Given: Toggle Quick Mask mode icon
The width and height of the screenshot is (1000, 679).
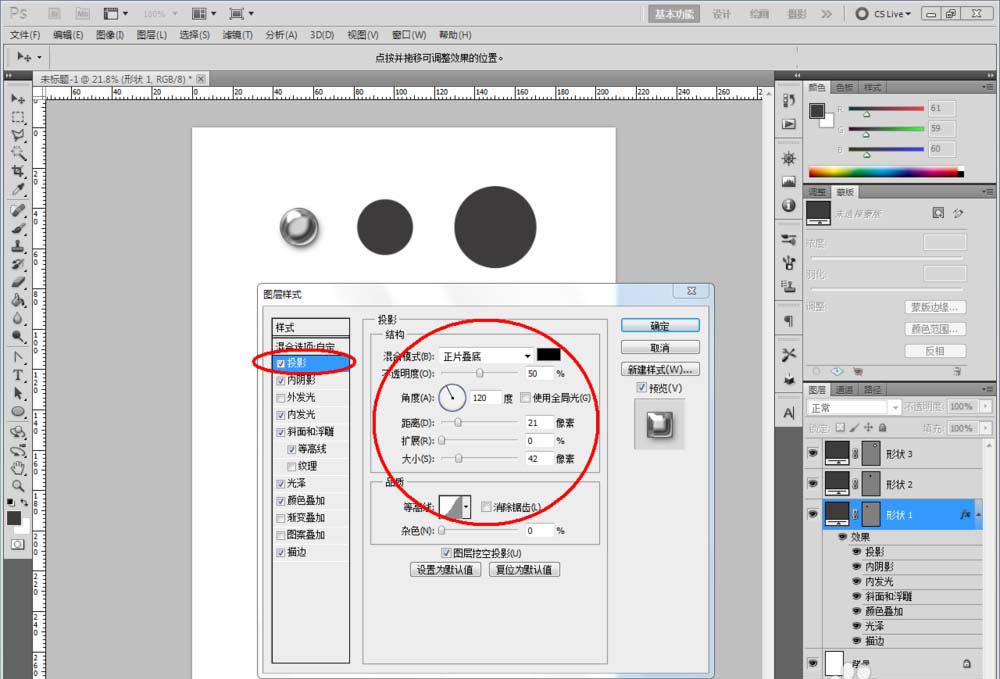Looking at the screenshot, I should pos(18,544).
